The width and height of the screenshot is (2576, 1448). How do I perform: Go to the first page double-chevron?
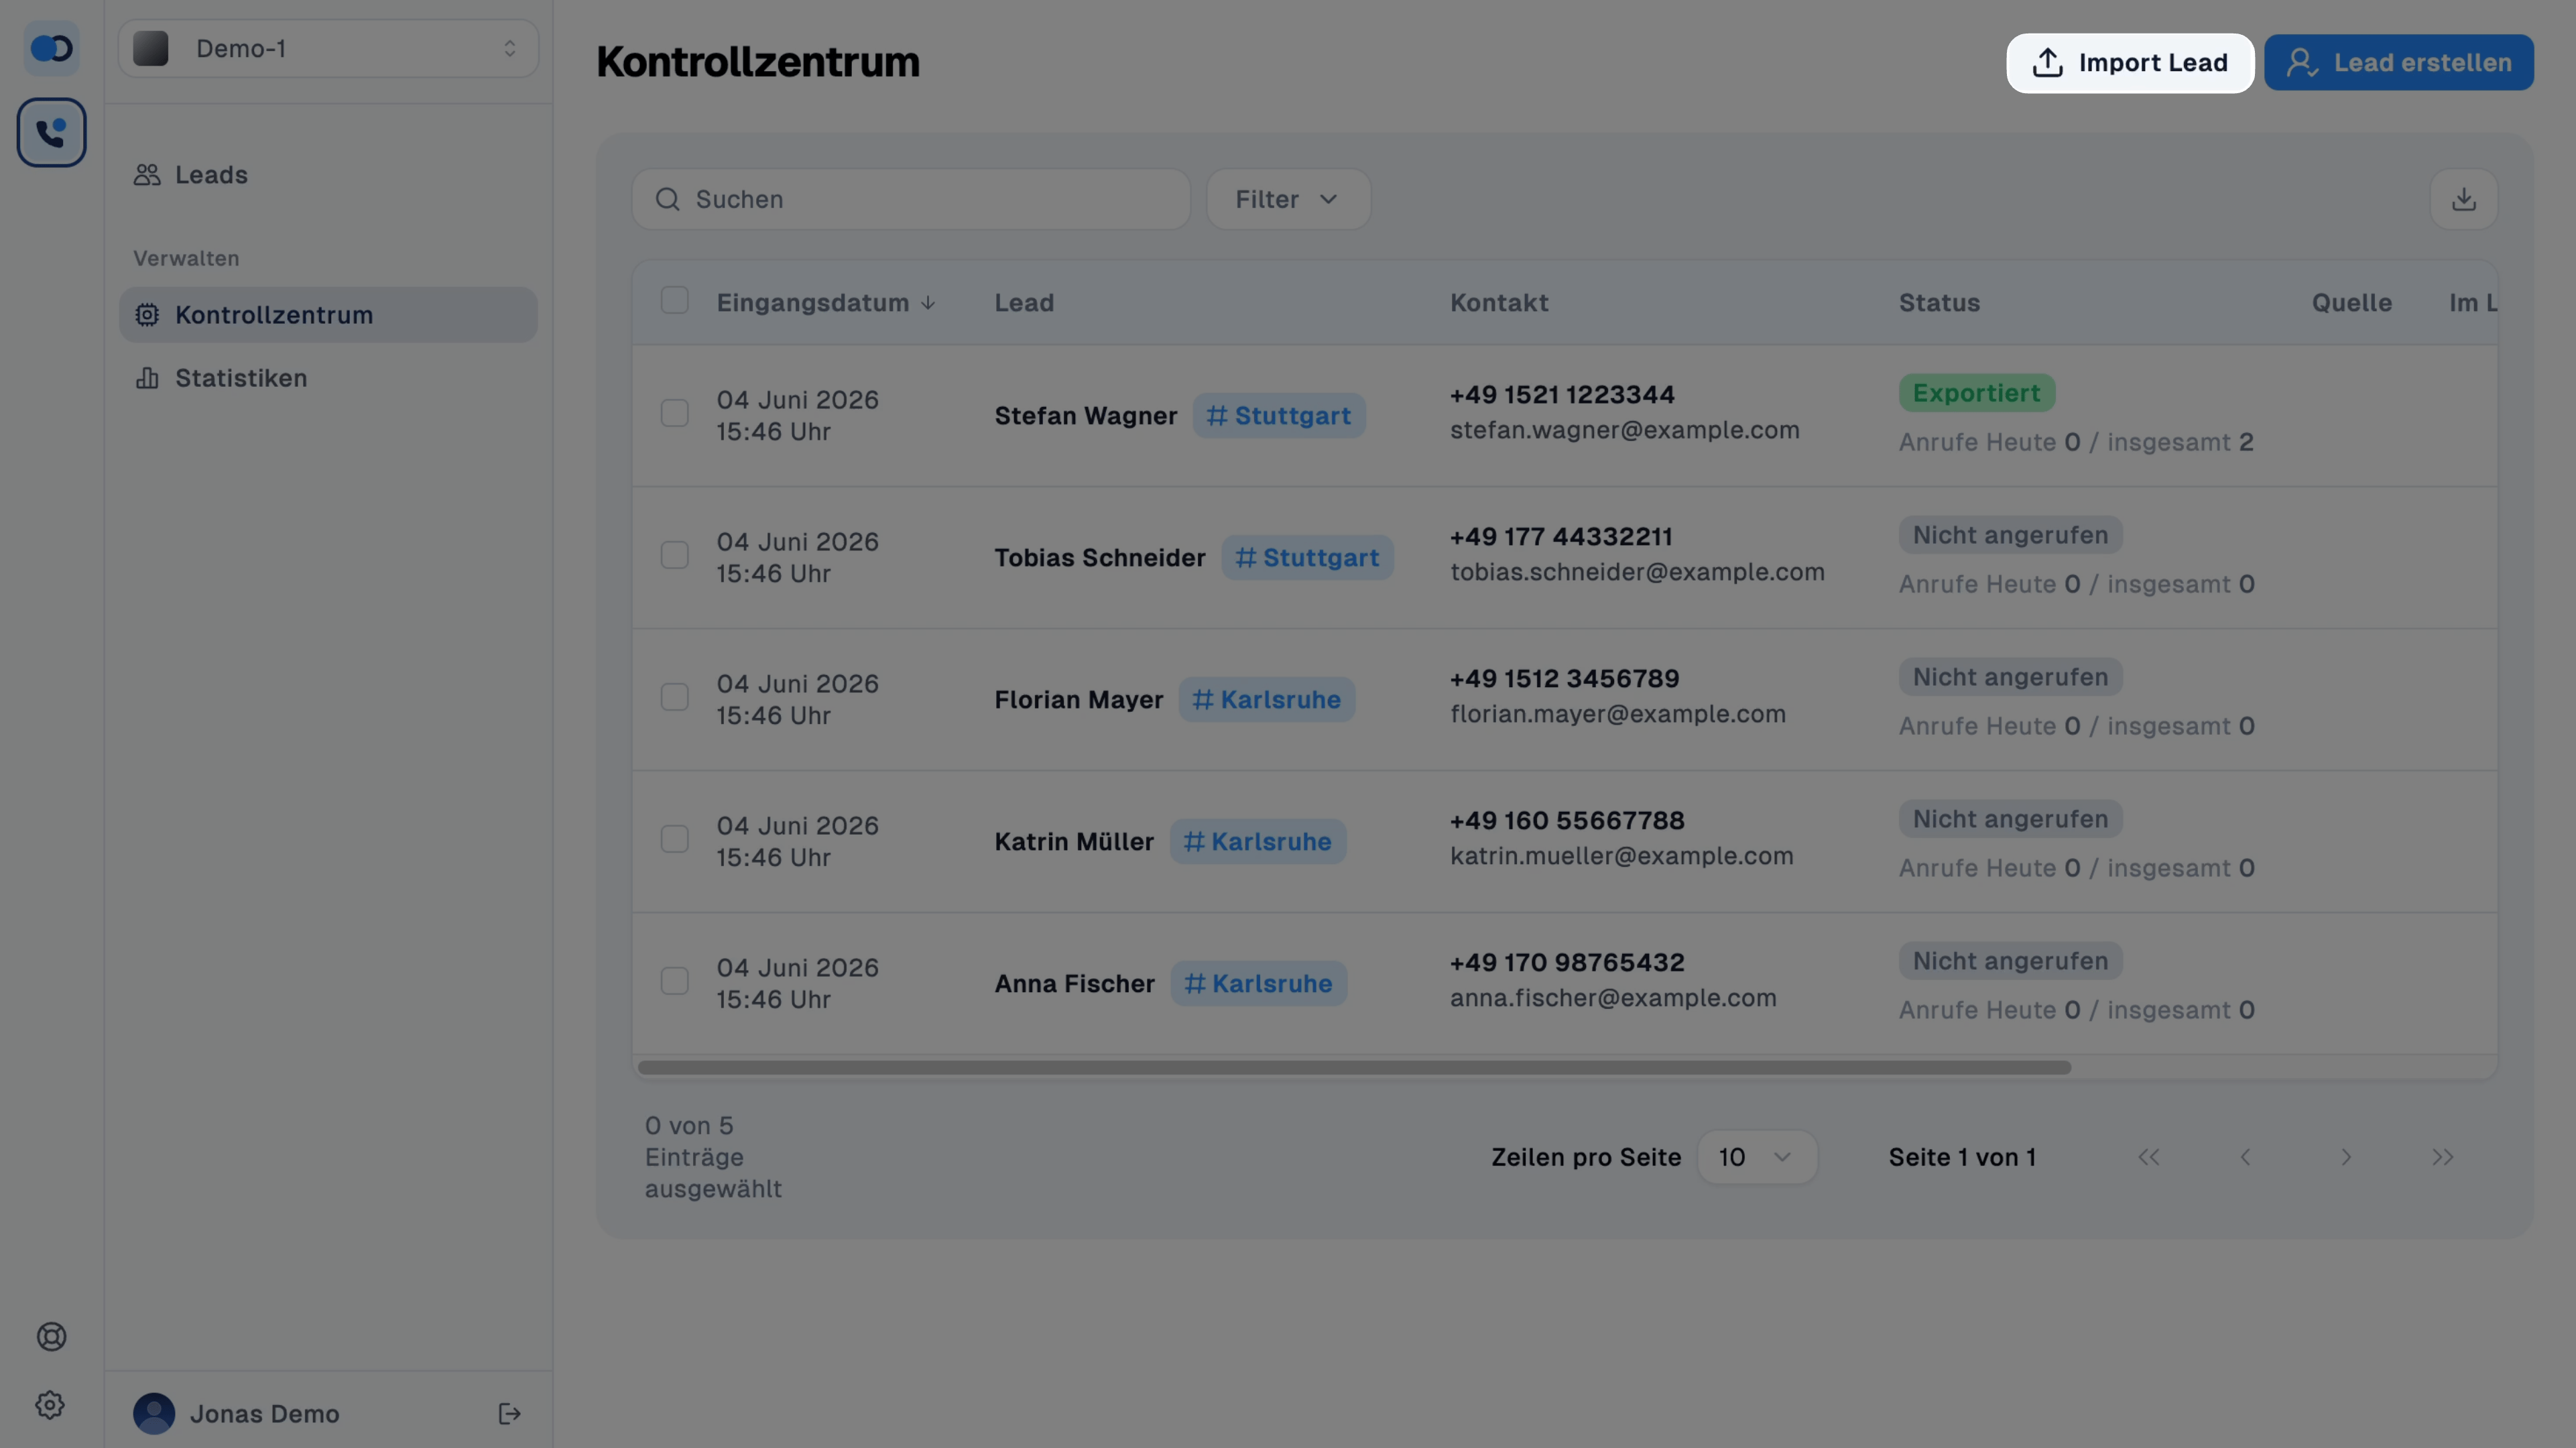(x=2149, y=1157)
